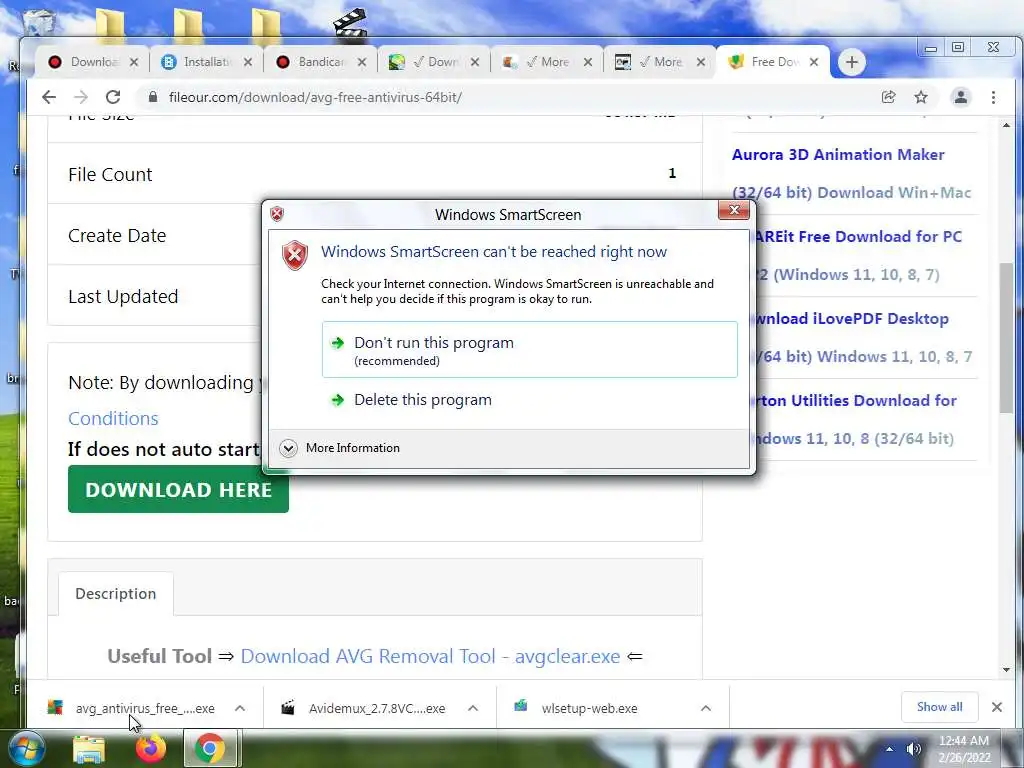1024x768 pixels.
Task: Click the DOWNLOAD HERE button
Action: 178,489
